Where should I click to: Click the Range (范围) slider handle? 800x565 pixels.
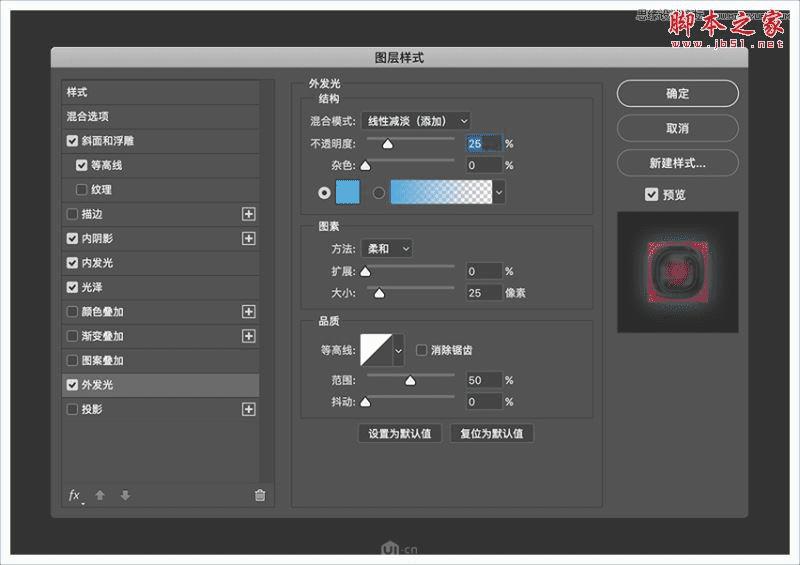coord(410,381)
